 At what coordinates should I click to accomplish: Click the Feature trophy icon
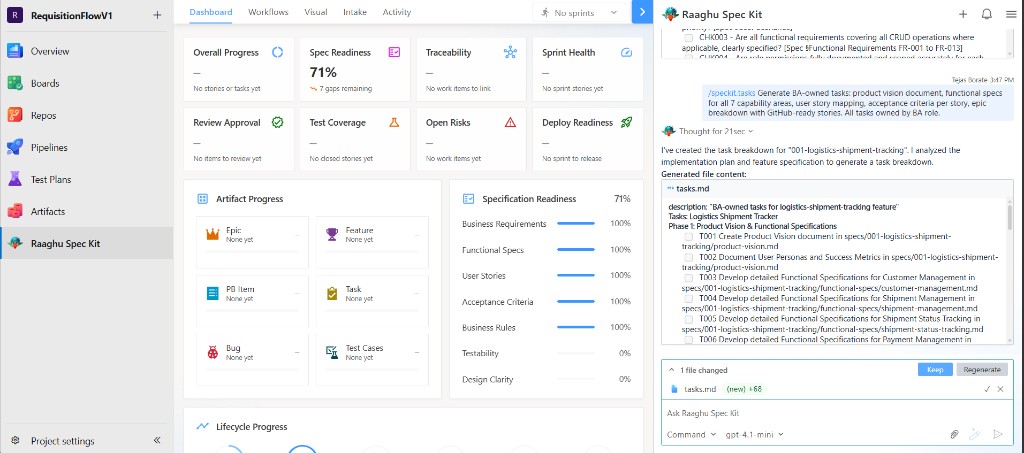coord(332,234)
